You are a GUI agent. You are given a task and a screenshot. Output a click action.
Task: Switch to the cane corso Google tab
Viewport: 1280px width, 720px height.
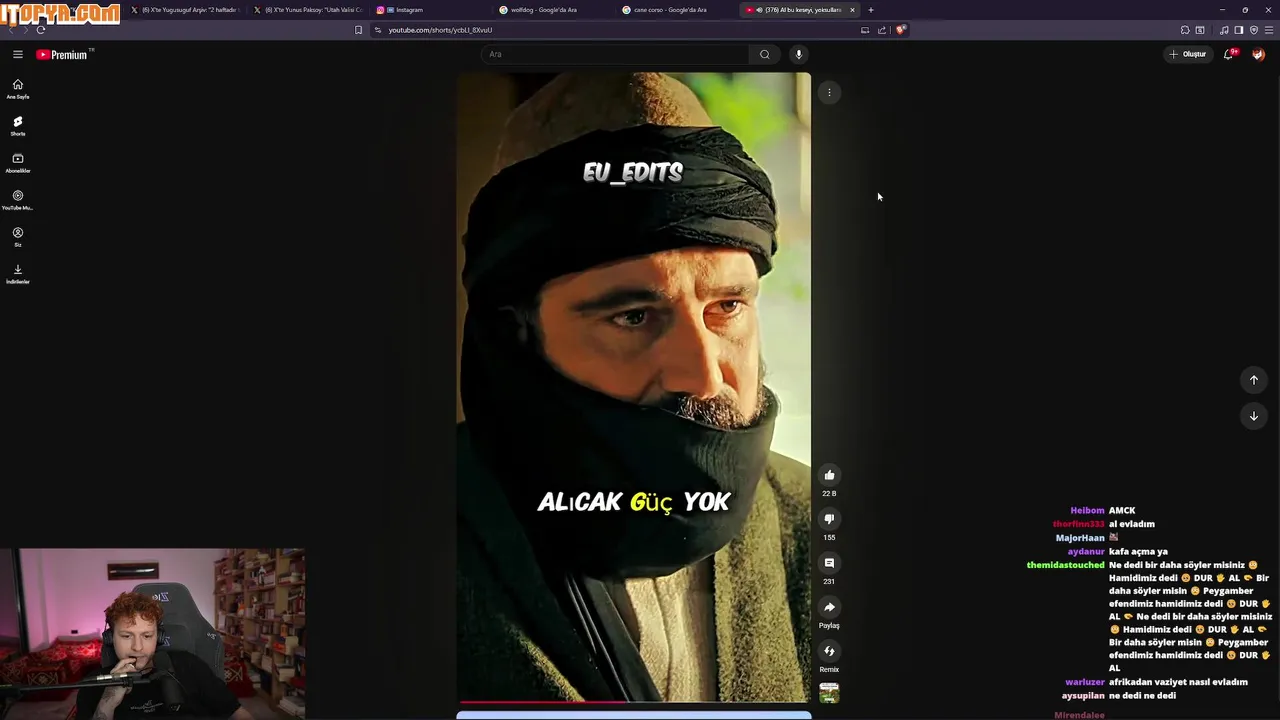677,10
